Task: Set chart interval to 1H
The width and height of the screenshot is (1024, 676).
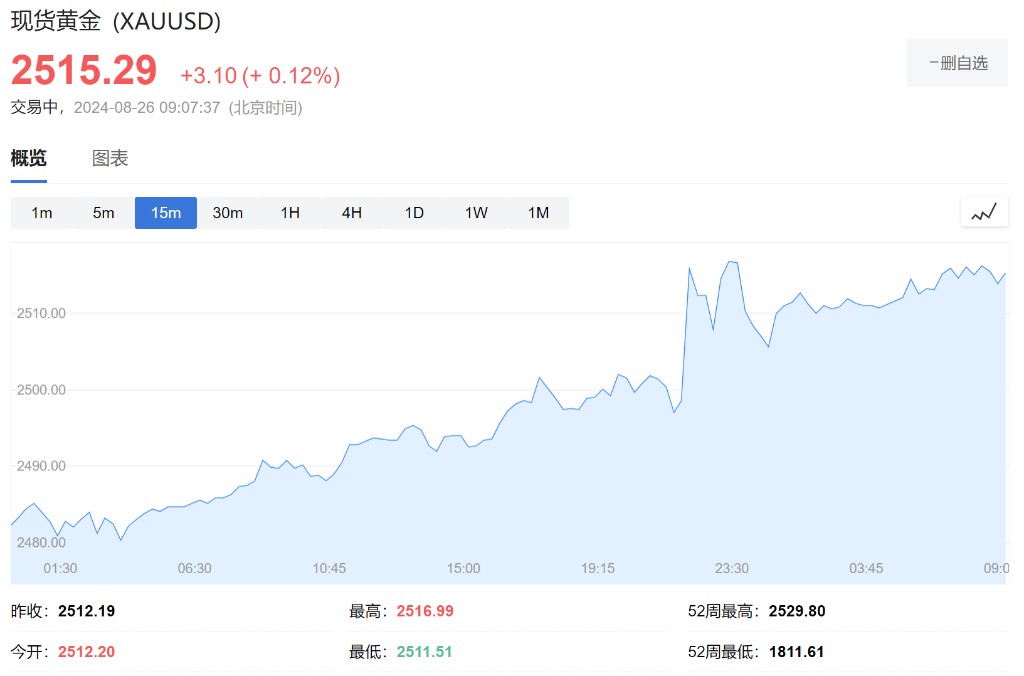Action: point(290,213)
